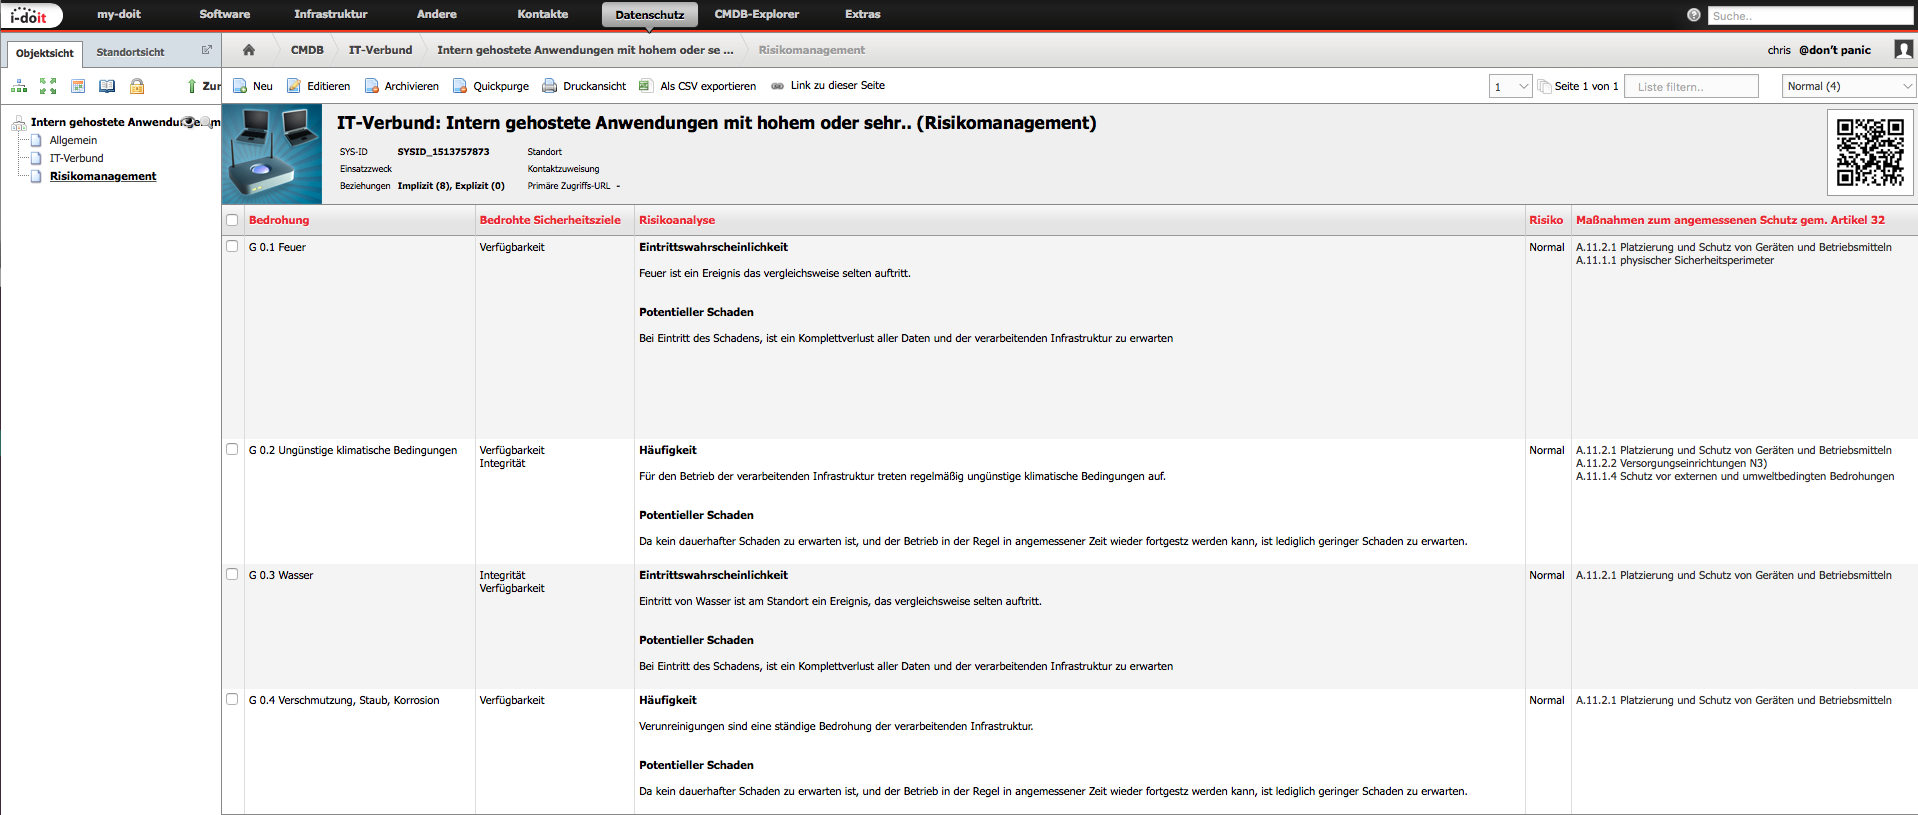Click the Intern gehostete Anwendungen breadcrumb
The width and height of the screenshot is (1918, 815).
coord(585,50)
